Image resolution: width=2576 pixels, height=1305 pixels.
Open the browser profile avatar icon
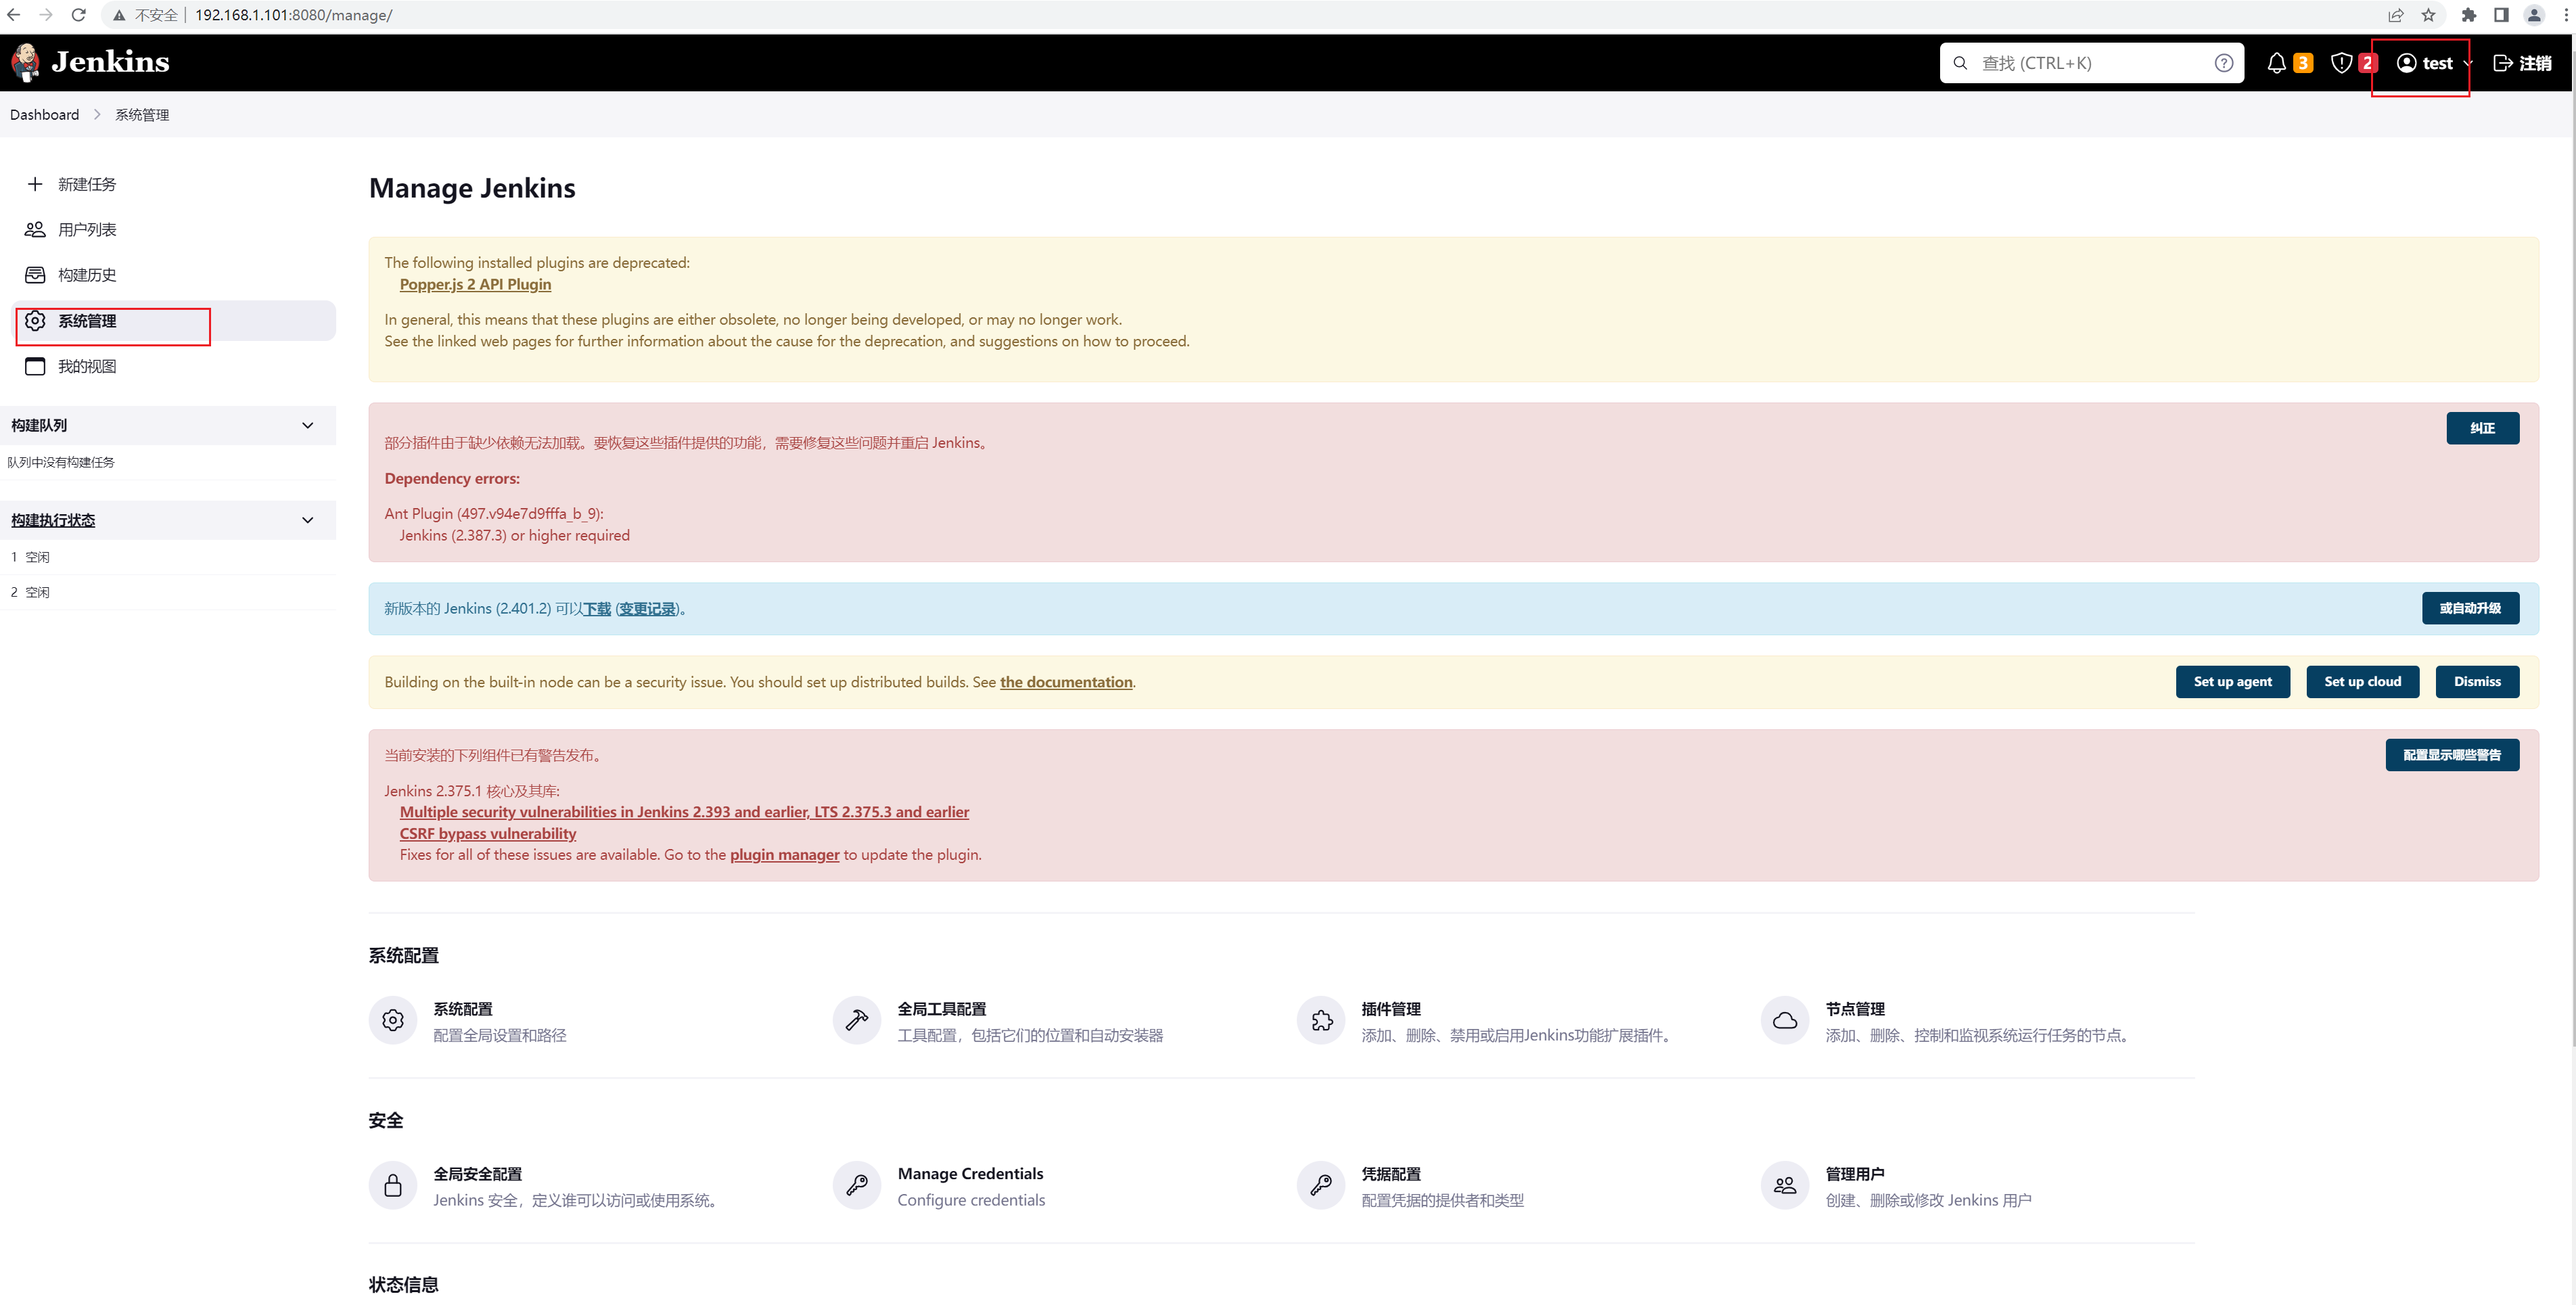(x=2534, y=15)
